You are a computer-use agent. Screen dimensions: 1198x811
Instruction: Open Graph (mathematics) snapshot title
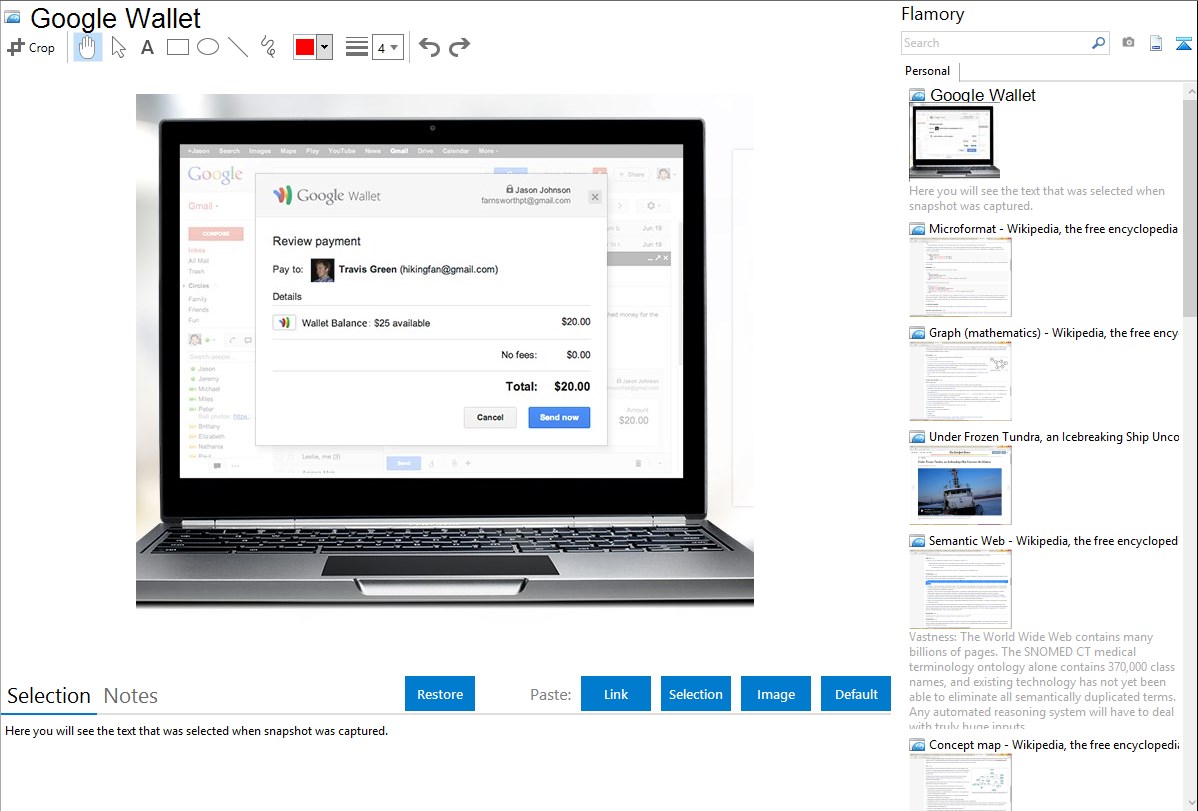point(1053,333)
